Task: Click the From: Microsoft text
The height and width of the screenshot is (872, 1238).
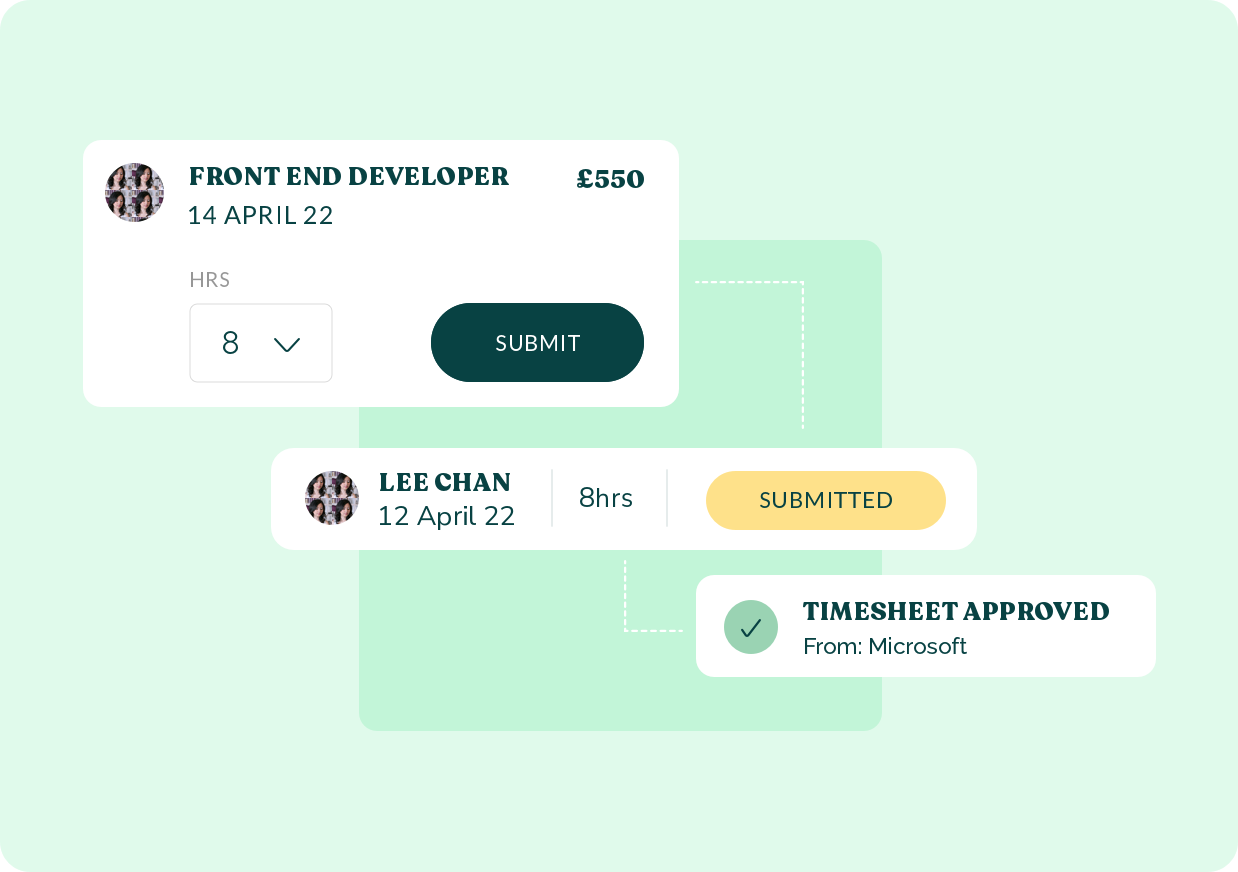Action: point(885,646)
